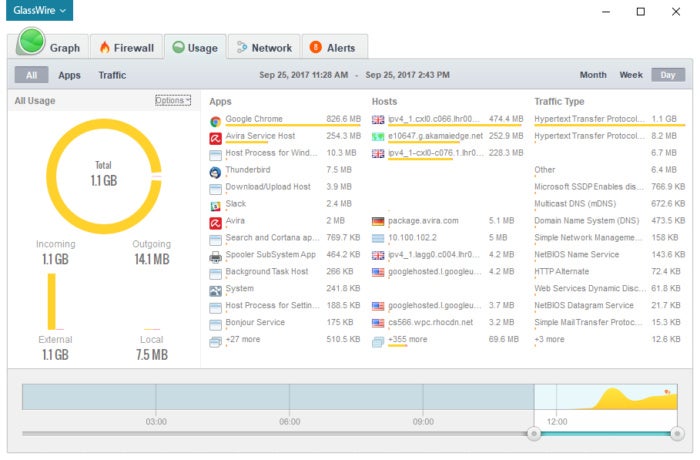Open the GlassWire menu dropdown
The image size is (700, 460).
(39, 10)
